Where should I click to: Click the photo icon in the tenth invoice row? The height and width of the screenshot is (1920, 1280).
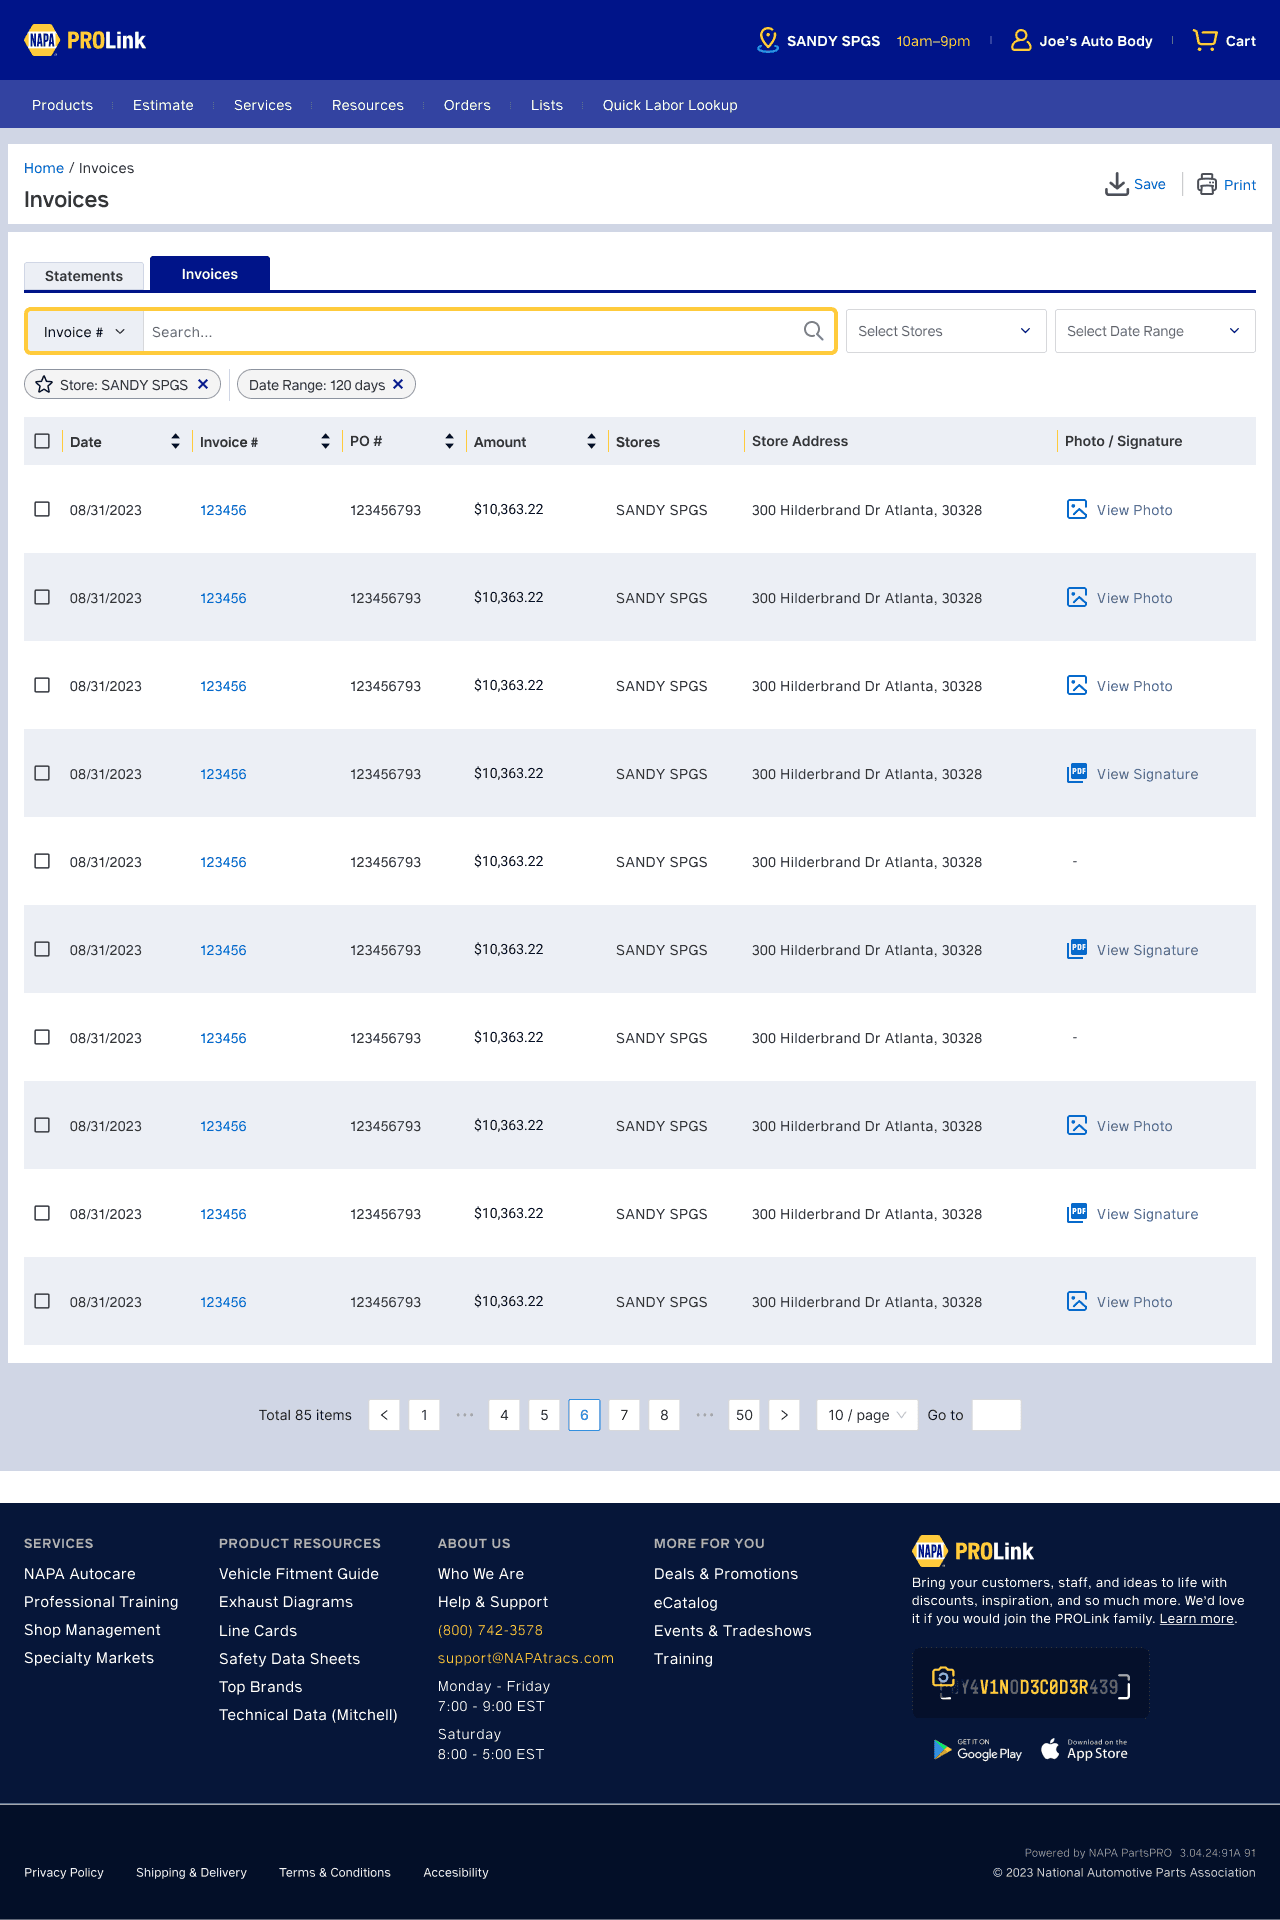[x=1077, y=1302]
